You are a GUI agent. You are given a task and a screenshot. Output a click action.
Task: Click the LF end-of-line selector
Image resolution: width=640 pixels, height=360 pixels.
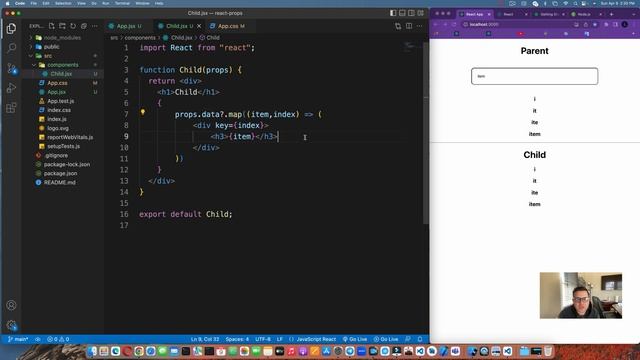click(280, 339)
